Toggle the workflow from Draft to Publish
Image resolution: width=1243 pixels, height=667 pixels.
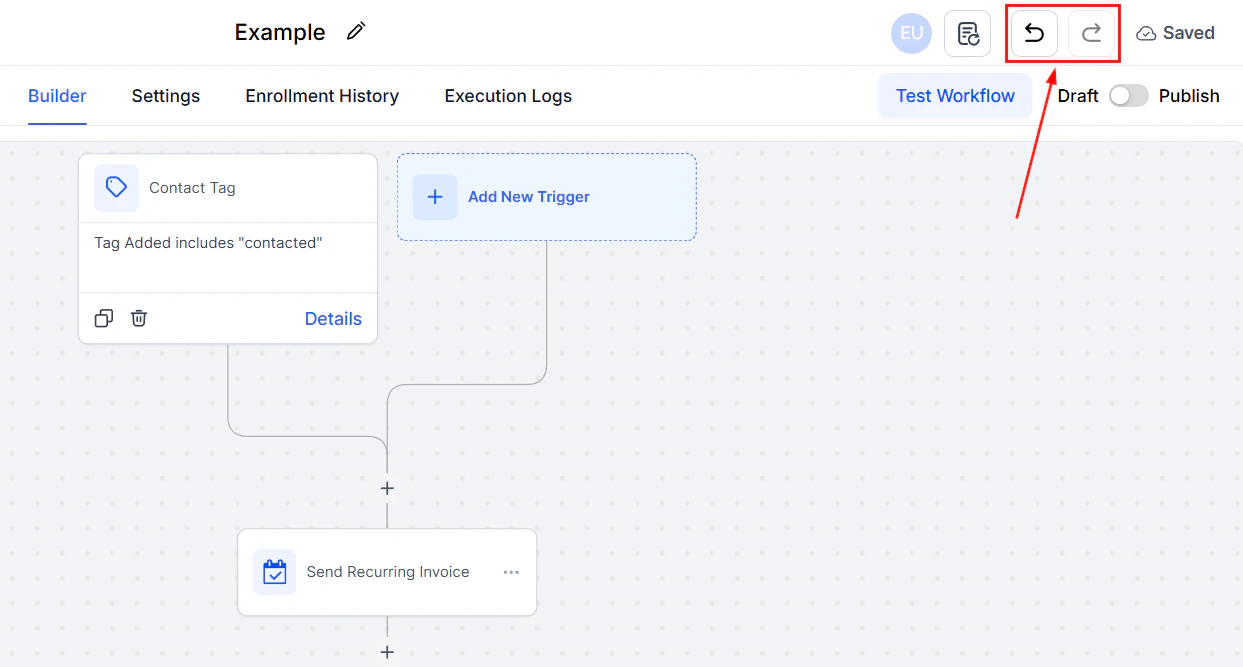coord(1128,95)
